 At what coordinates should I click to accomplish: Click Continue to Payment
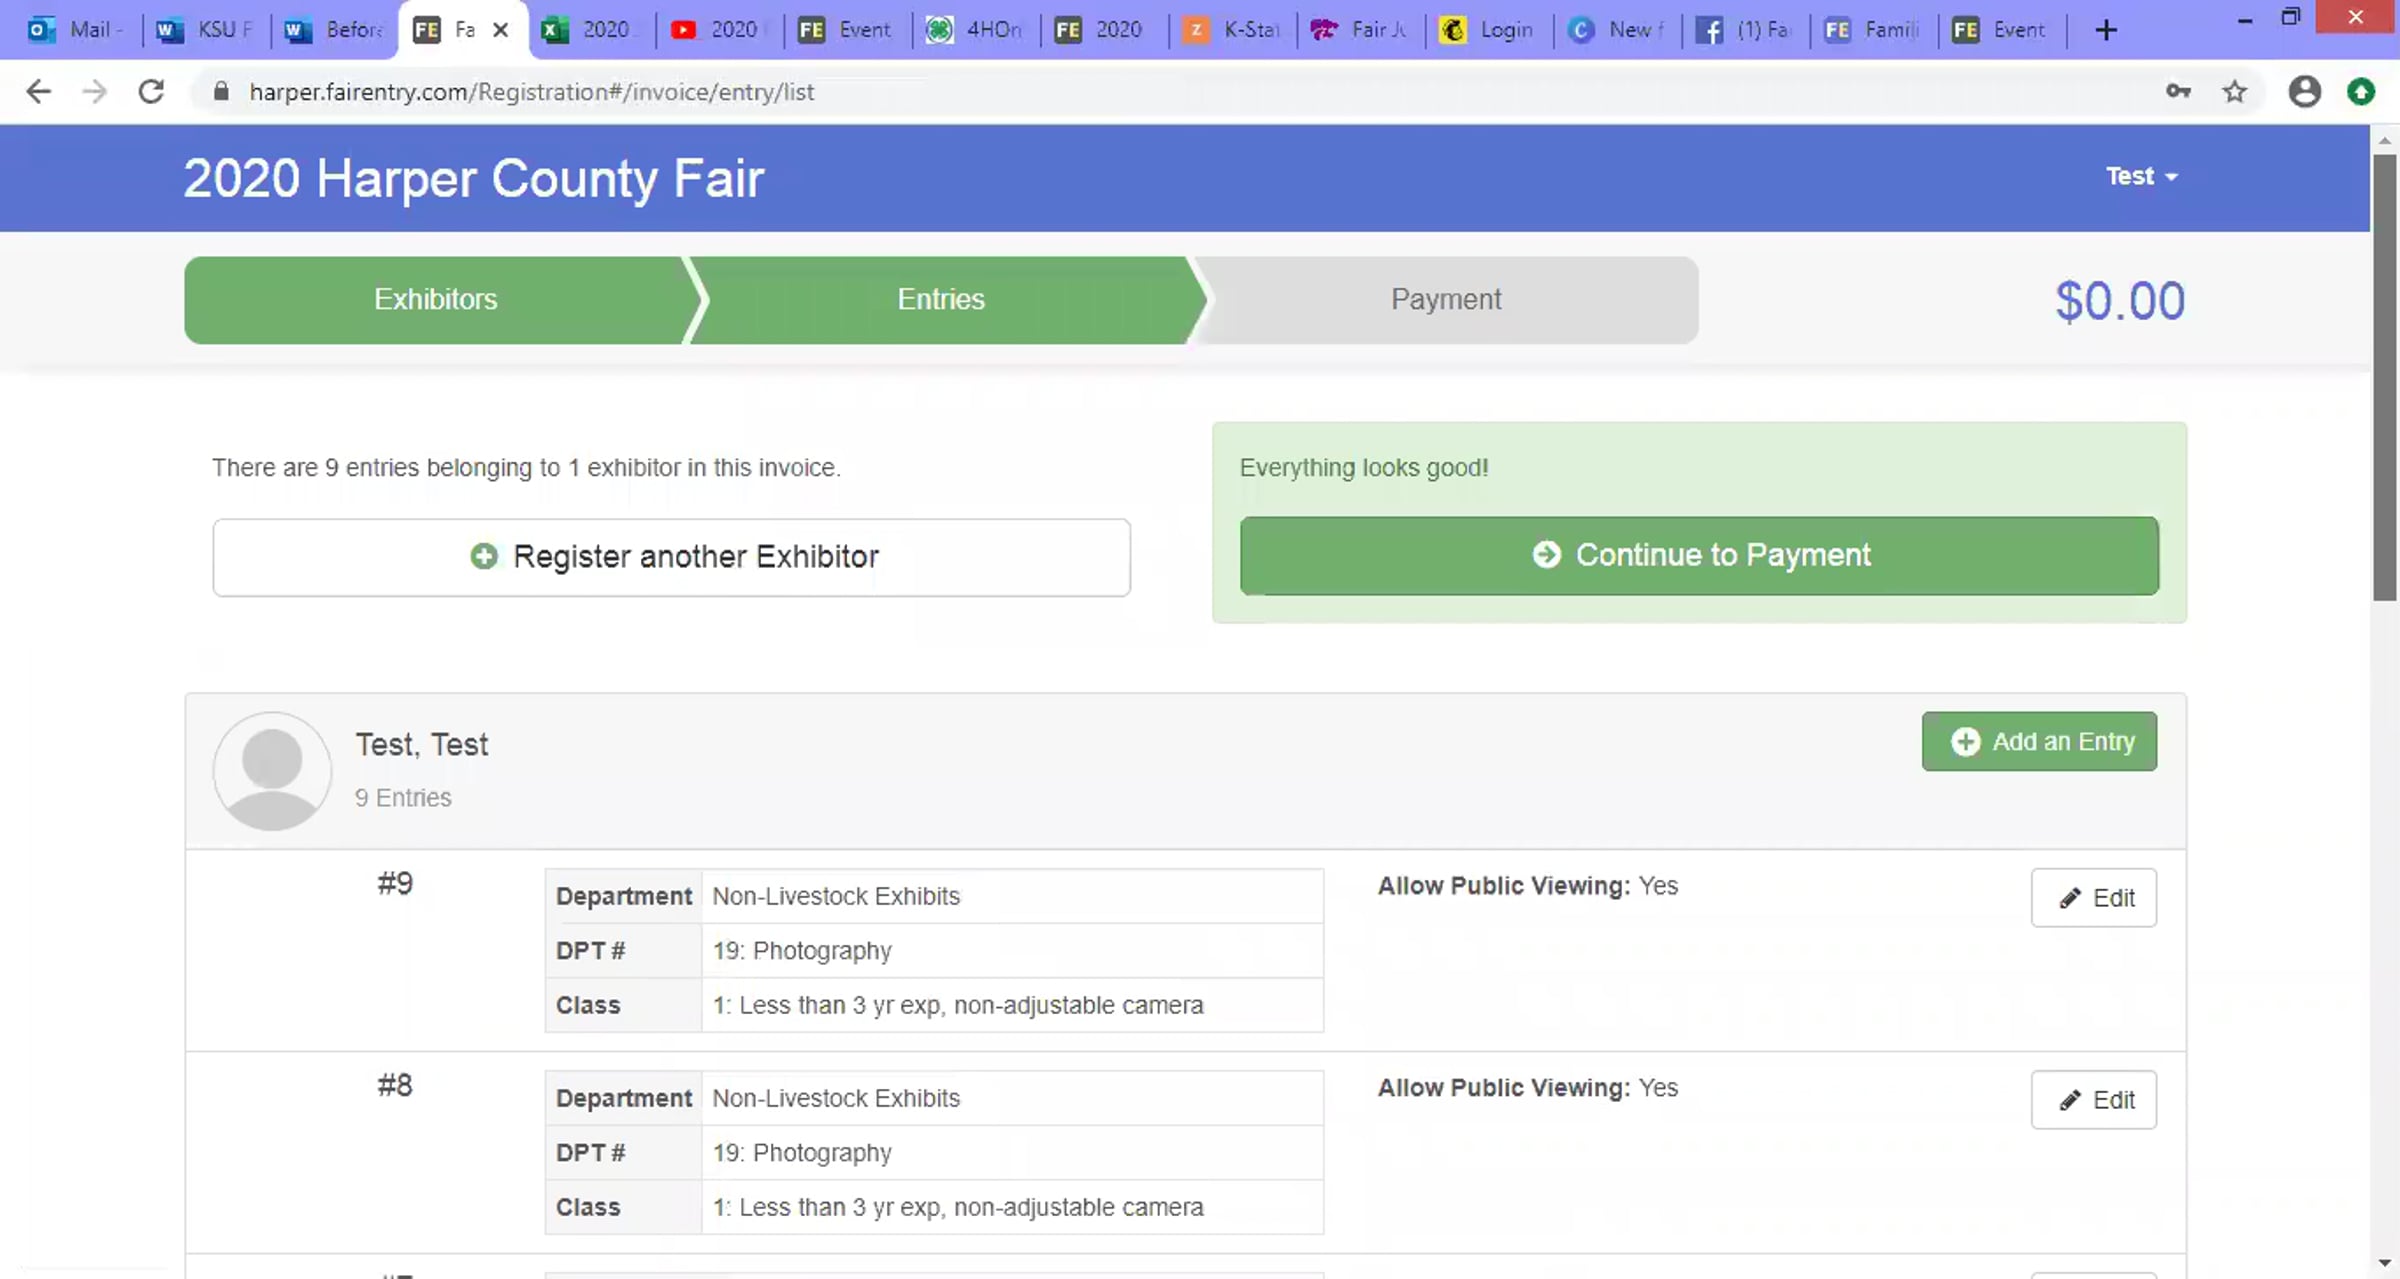pyautogui.click(x=1699, y=556)
